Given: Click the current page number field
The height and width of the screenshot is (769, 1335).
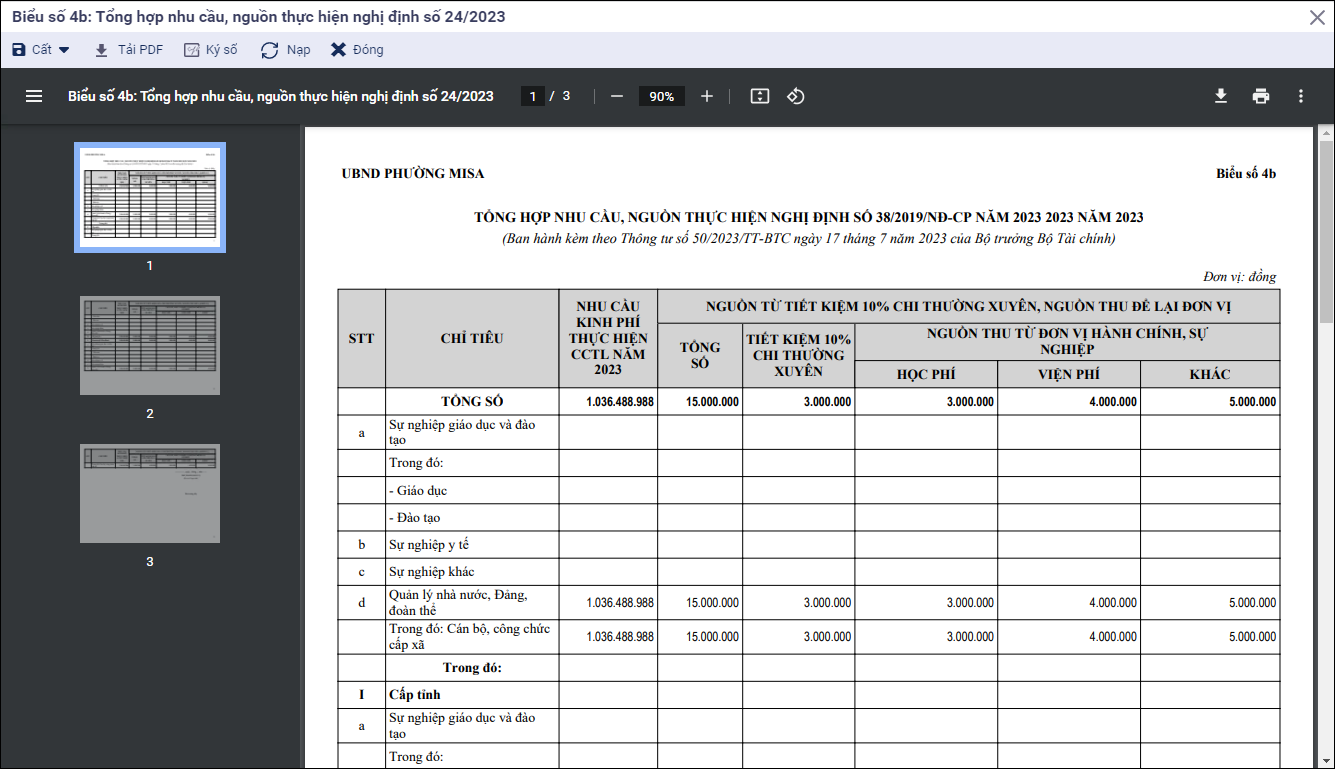Looking at the screenshot, I should pos(533,96).
